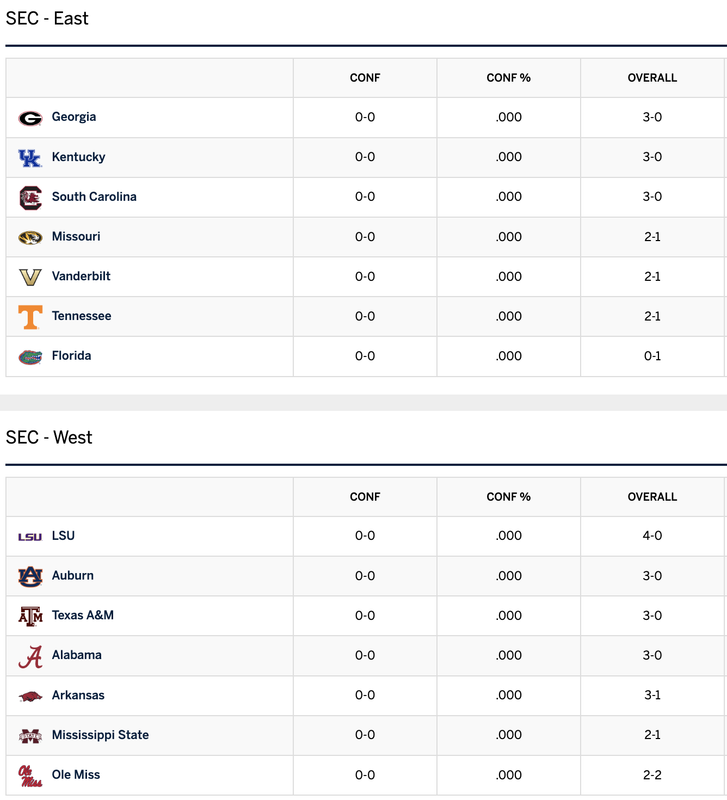Open the Ole Miss team link
The height and width of the screenshot is (800, 727).
76,774
